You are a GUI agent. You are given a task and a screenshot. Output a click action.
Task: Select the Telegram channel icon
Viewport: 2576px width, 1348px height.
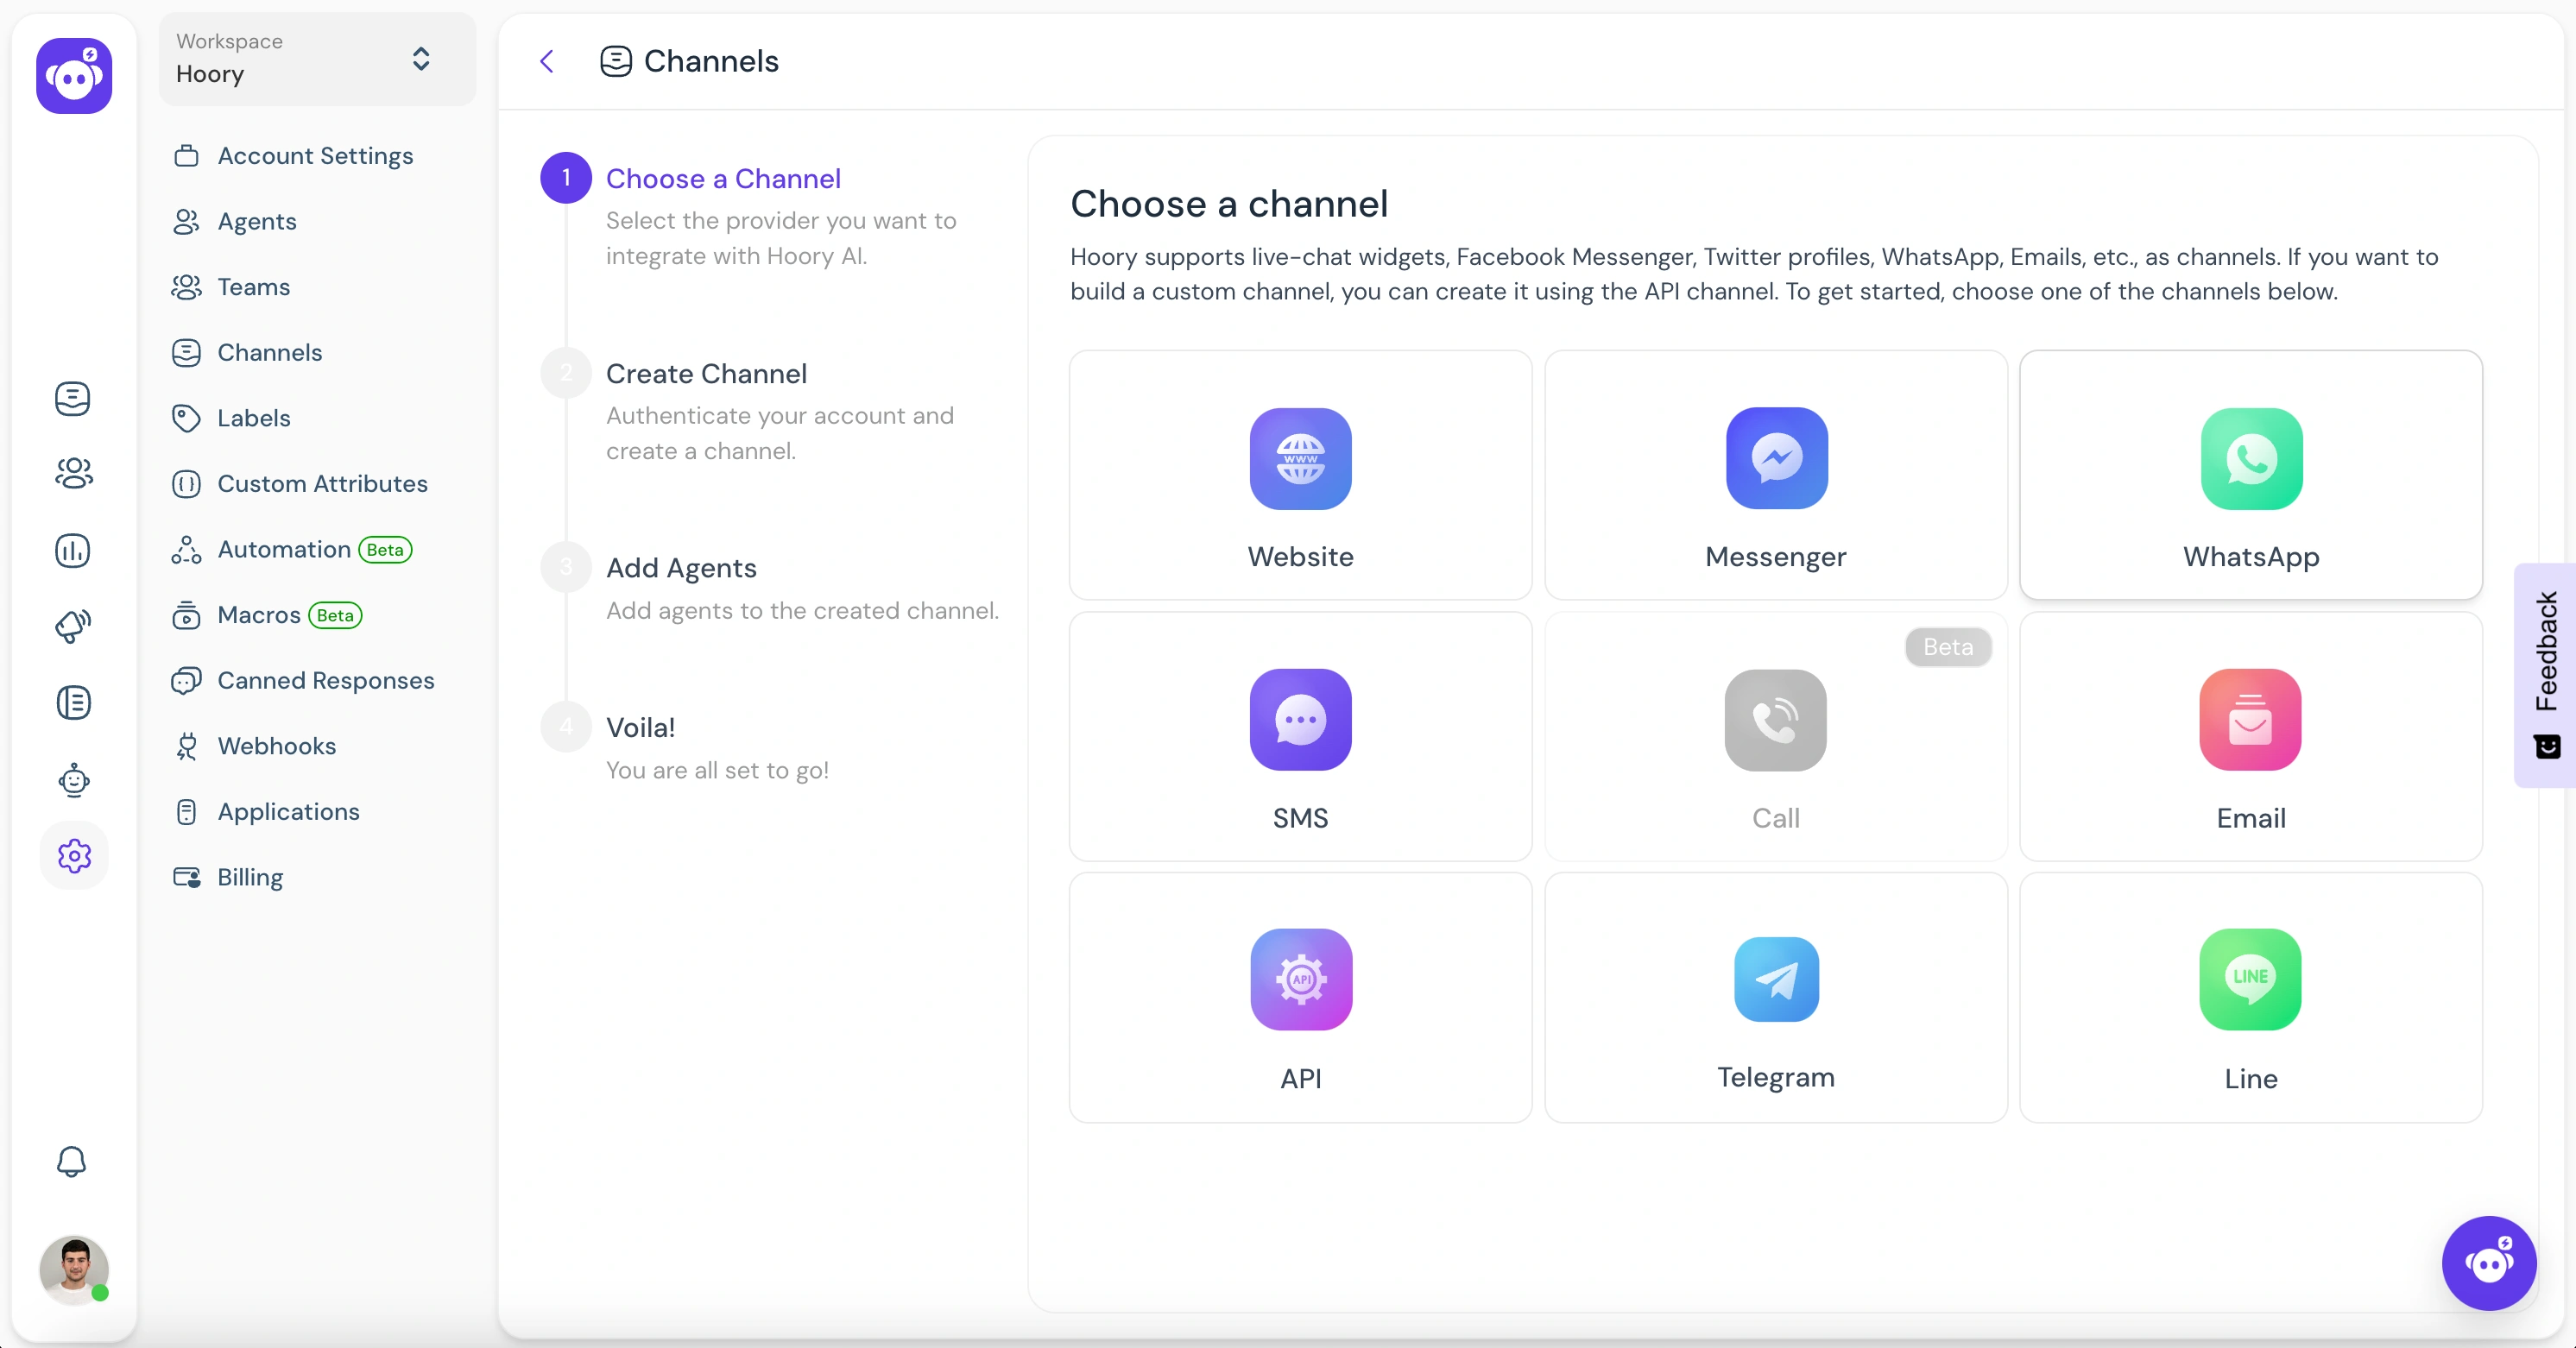(1775, 978)
